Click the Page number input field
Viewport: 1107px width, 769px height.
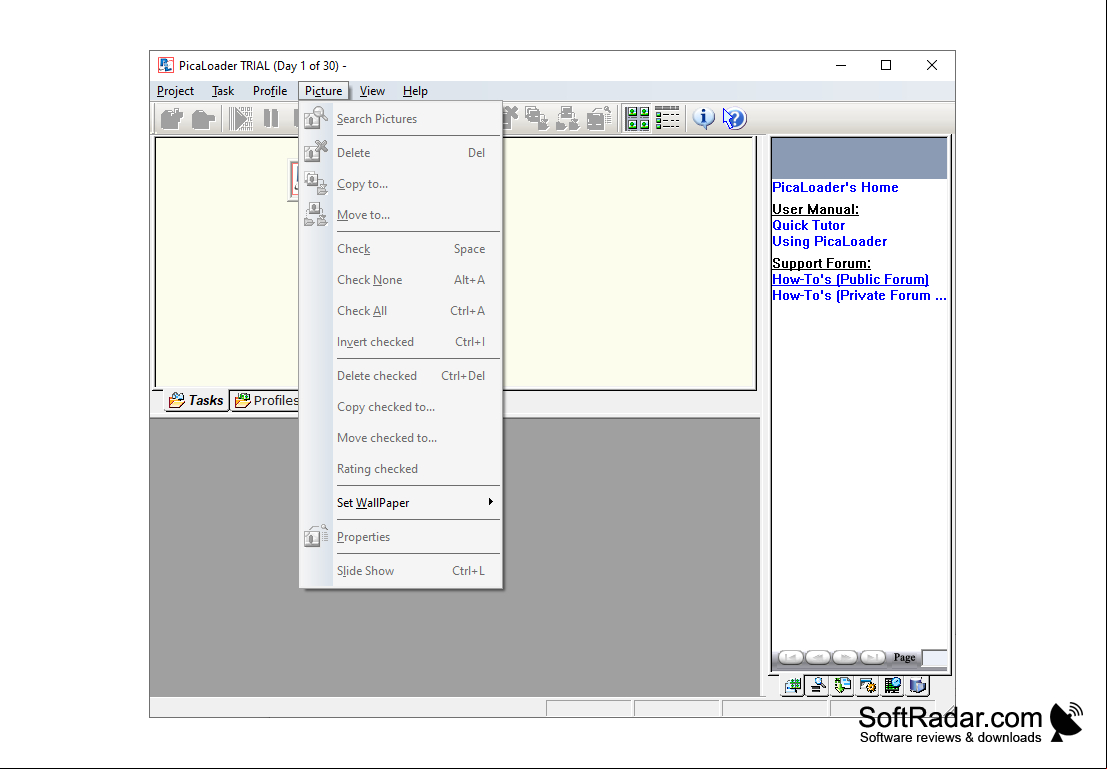click(934, 657)
